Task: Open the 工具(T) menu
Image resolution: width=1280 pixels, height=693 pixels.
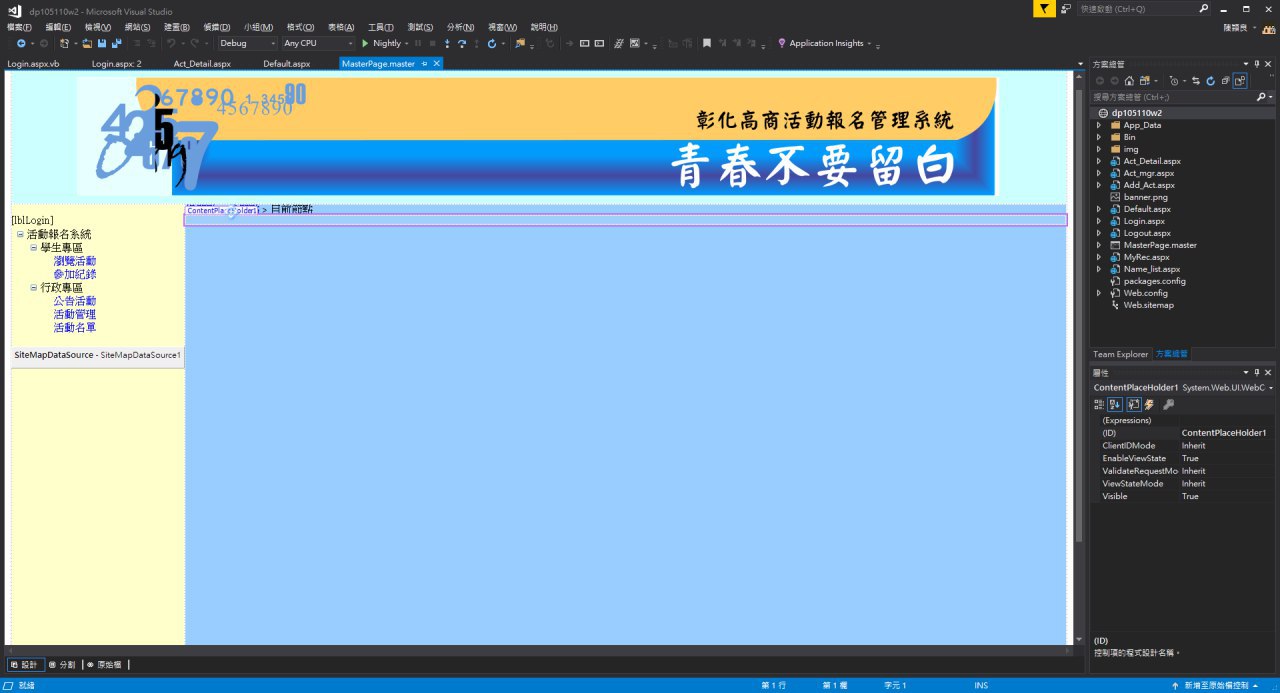Action: [x=380, y=27]
